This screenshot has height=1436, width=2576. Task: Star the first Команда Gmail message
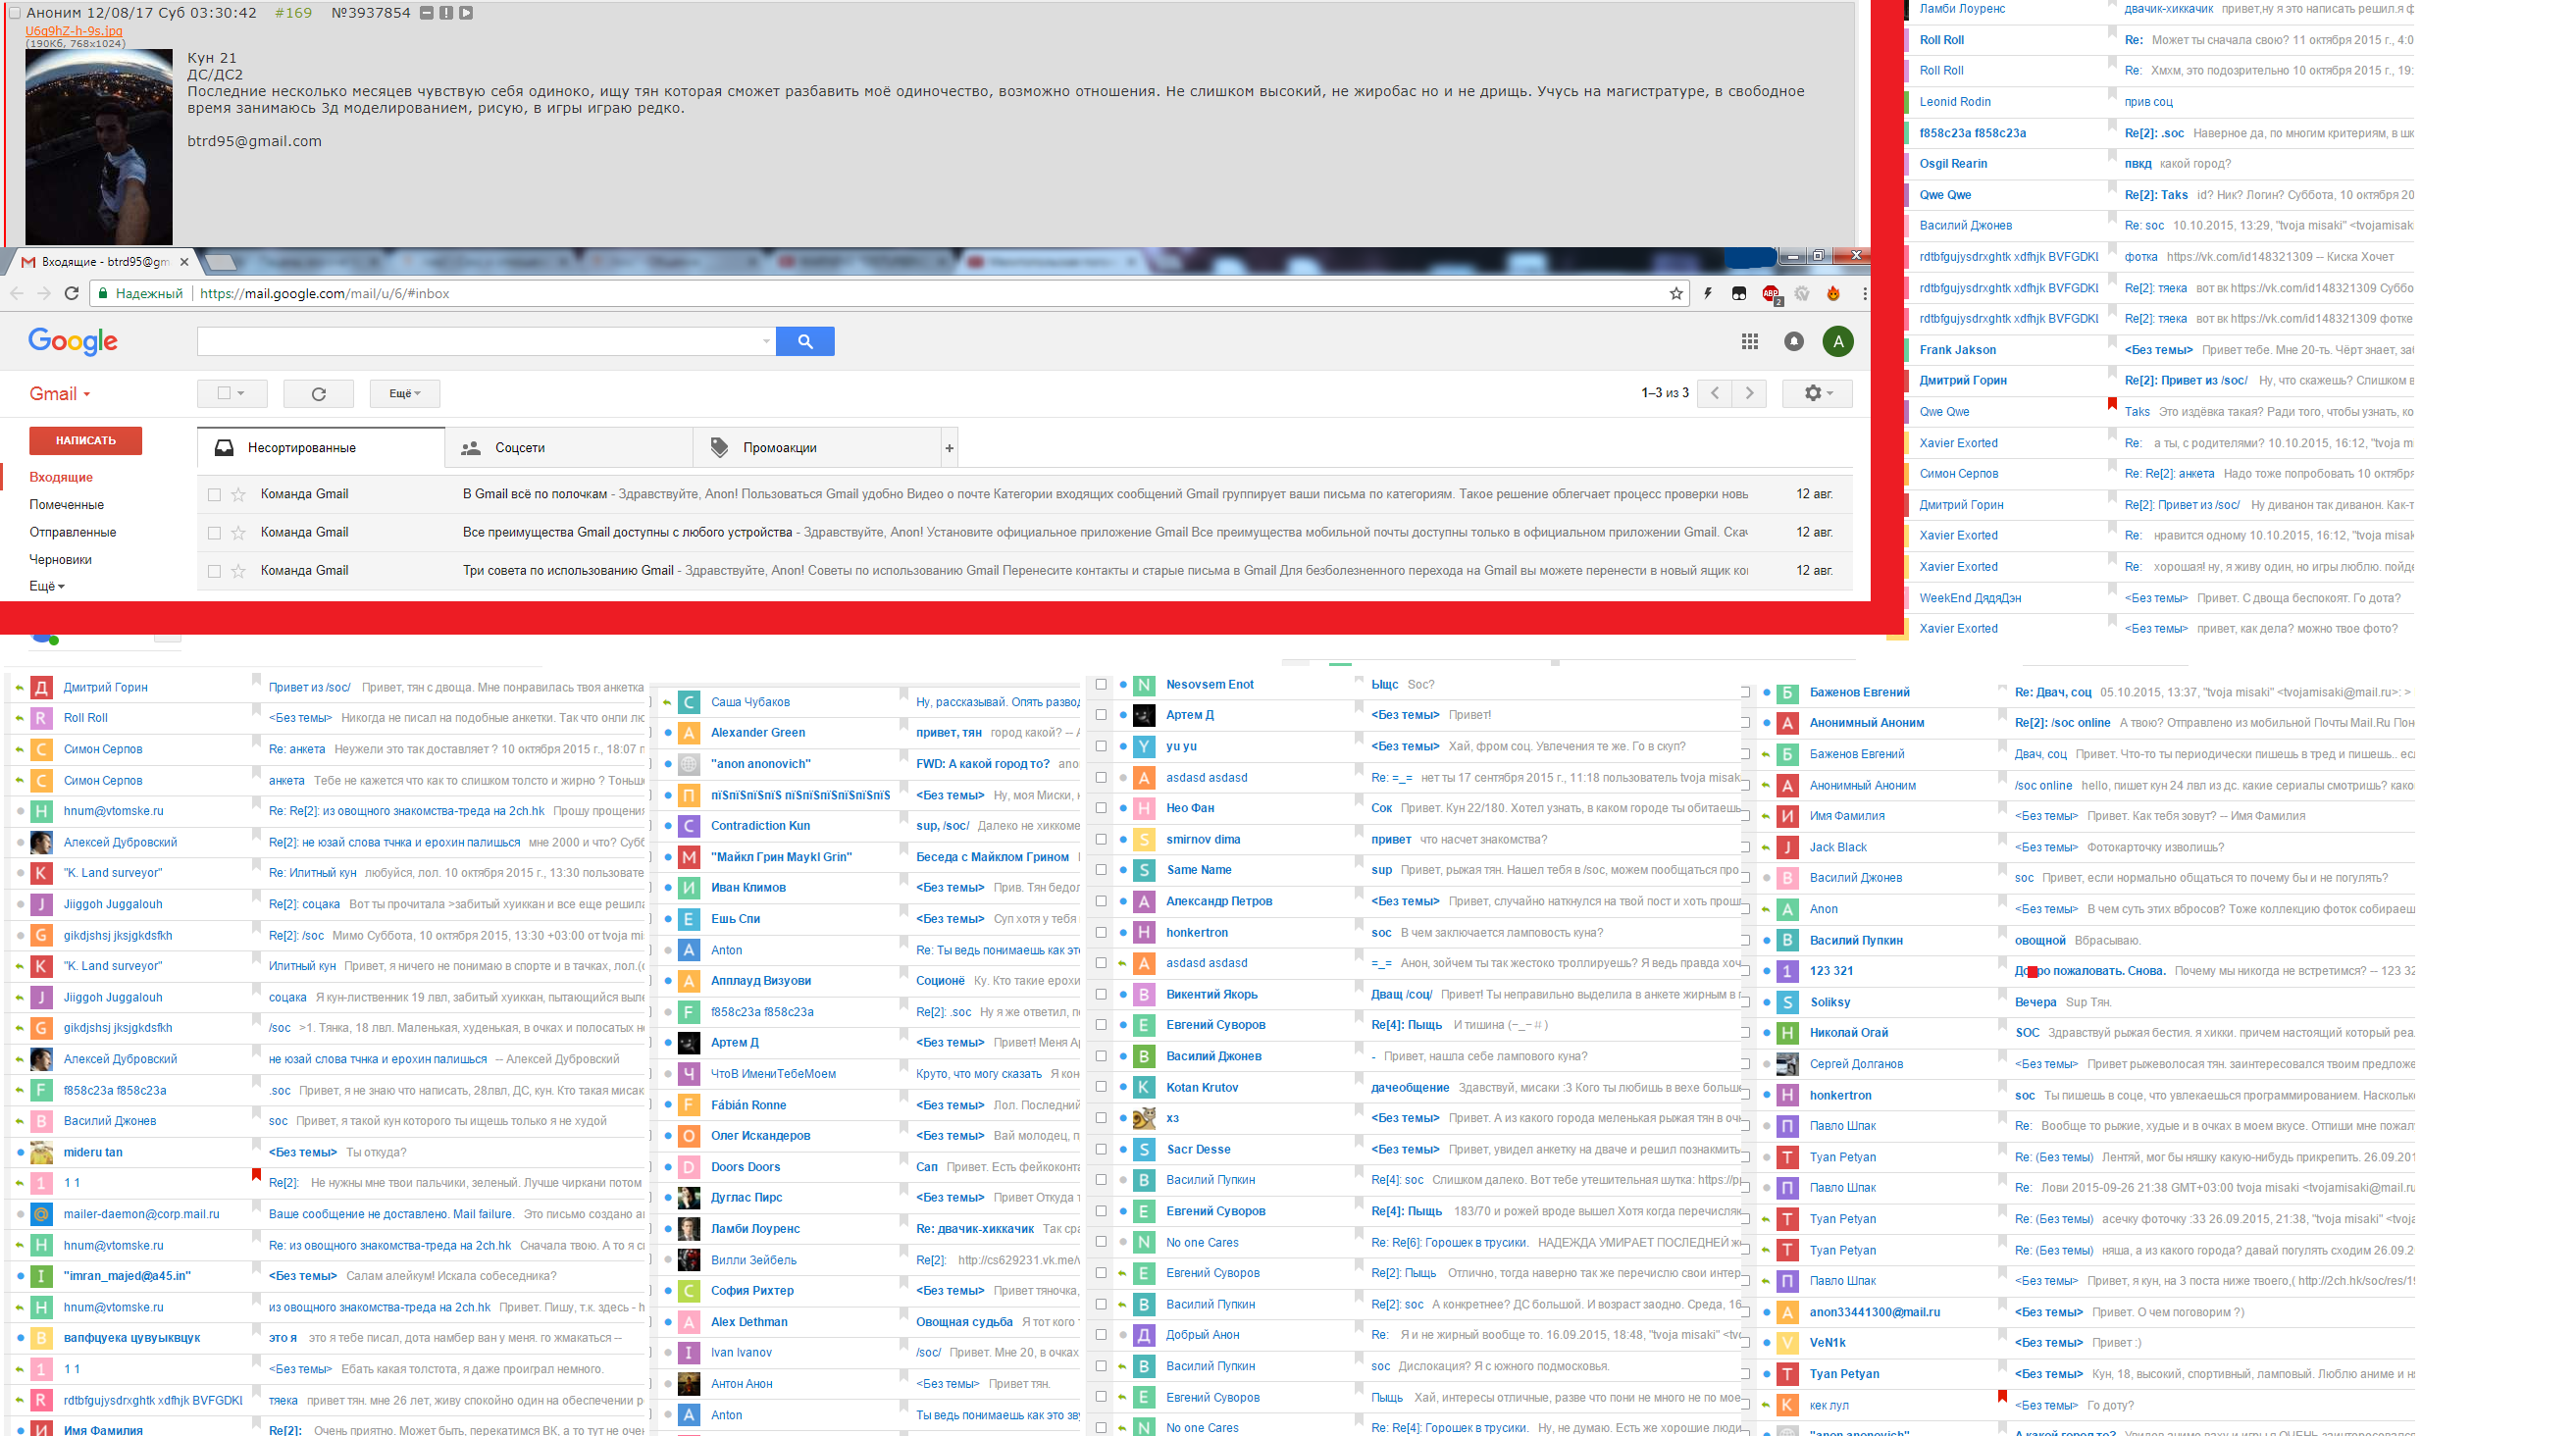coord(238,494)
